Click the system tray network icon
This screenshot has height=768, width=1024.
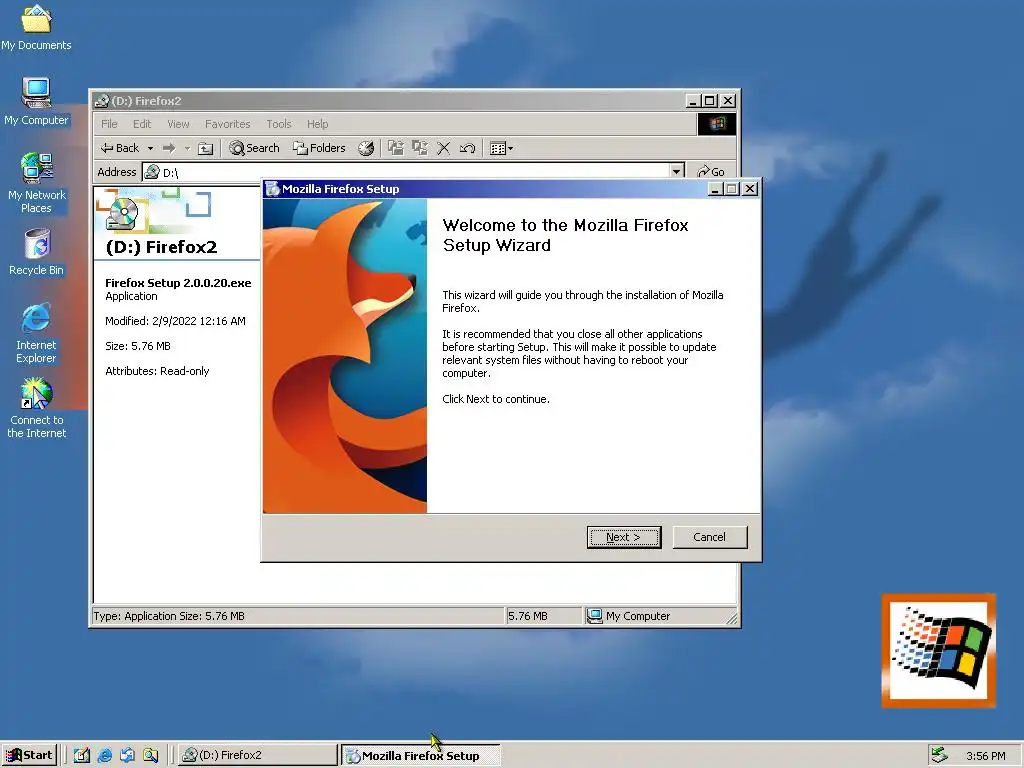tap(939, 756)
